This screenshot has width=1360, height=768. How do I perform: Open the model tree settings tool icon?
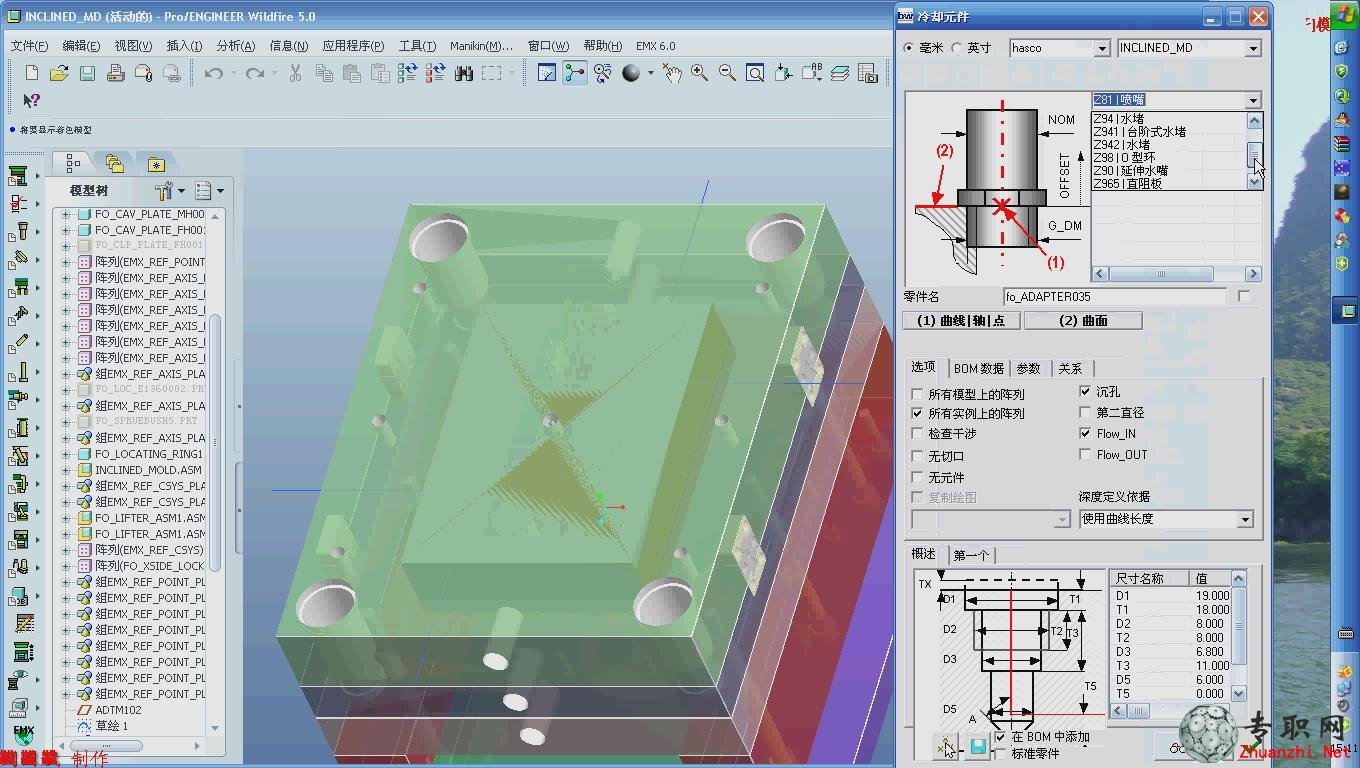[164, 190]
